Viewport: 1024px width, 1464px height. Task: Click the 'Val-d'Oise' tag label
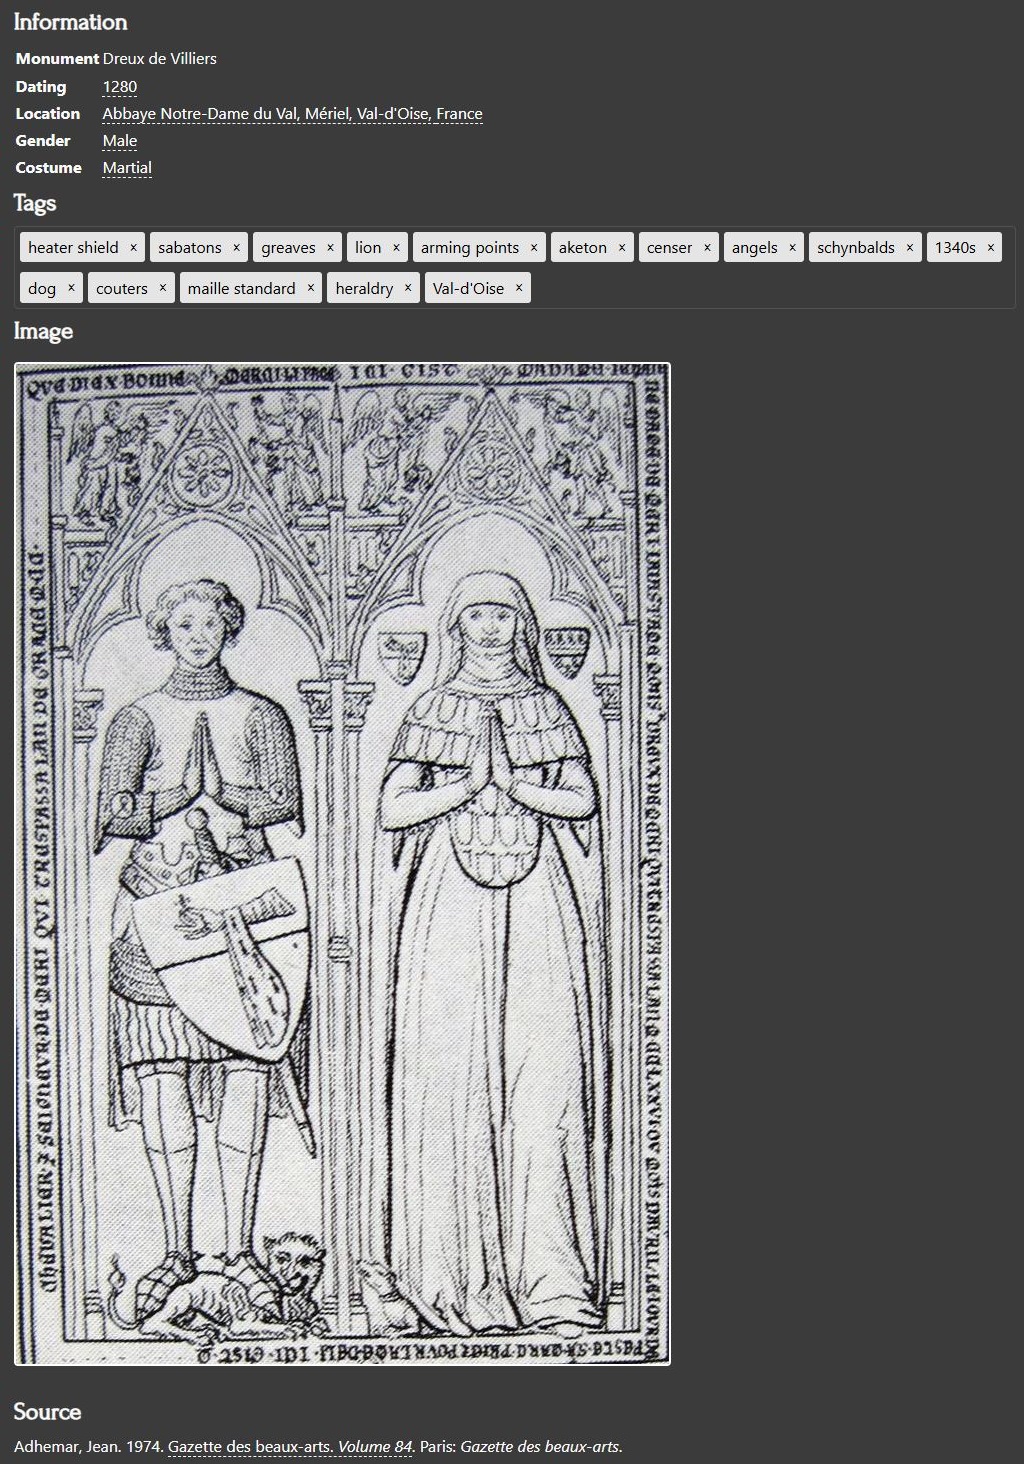469,288
